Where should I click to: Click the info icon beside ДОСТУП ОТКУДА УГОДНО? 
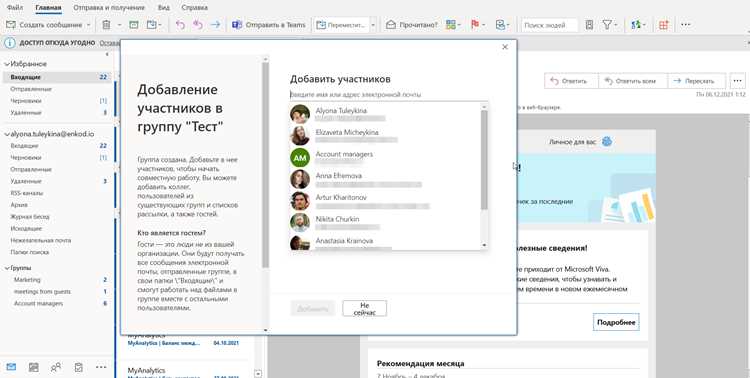(x=10, y=43)
